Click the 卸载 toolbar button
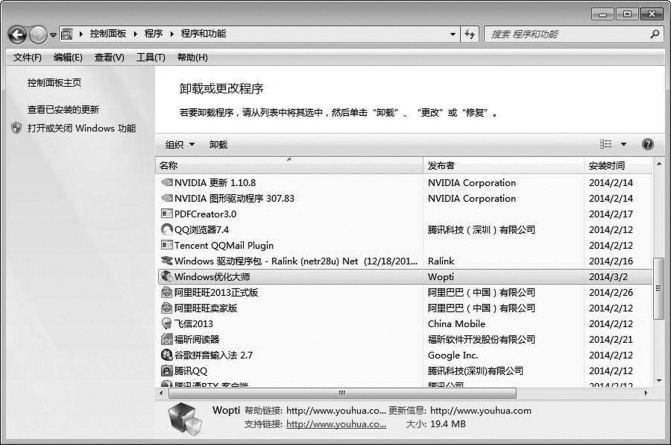 pos(218,145)
